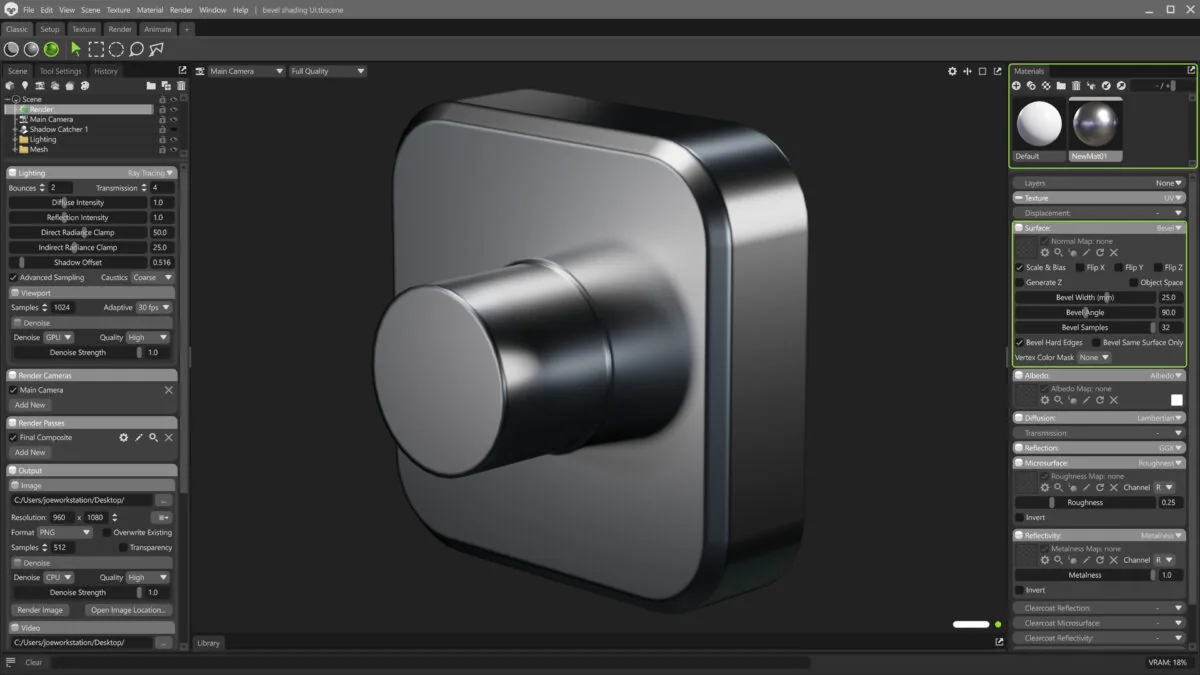
Task: Activate the polygon selection tool
Action: 157,49
